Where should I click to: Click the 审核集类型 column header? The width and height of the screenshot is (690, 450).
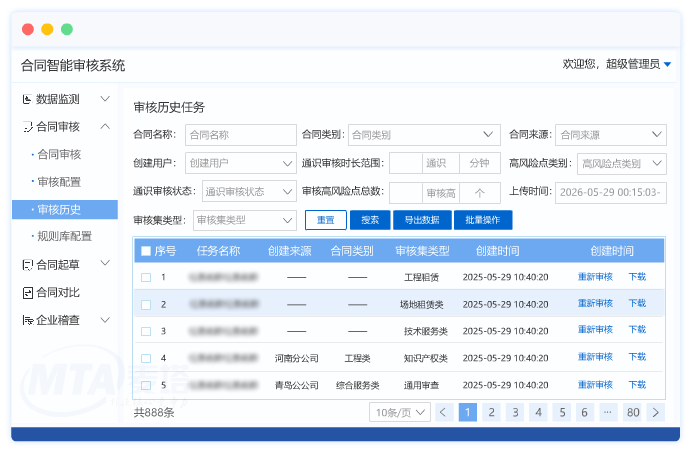point(422,251)
